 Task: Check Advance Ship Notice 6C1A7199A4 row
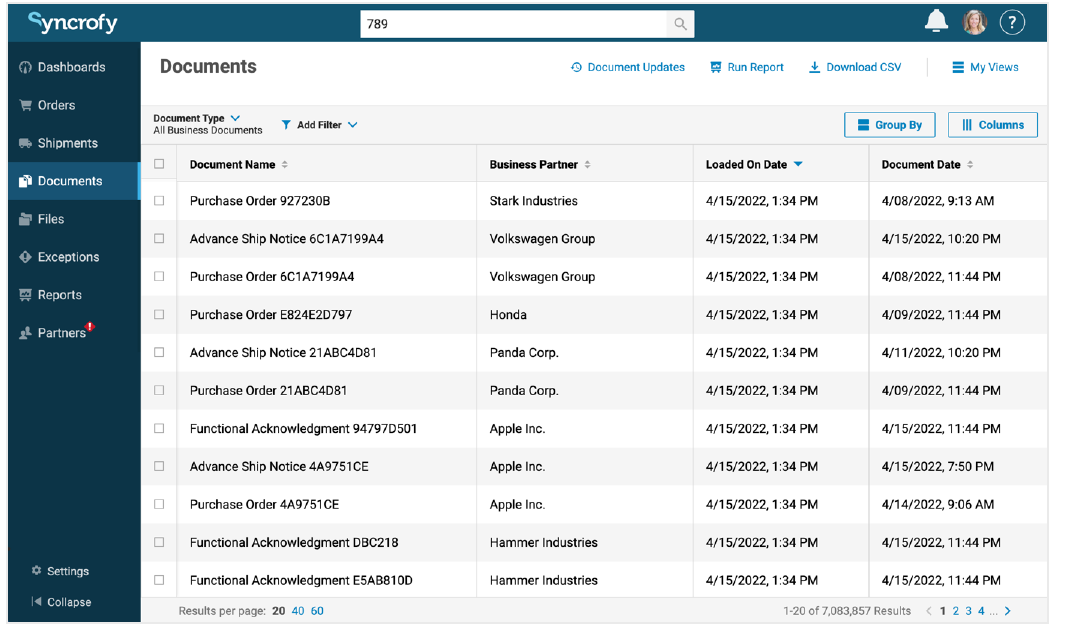(x=159, y=238)
